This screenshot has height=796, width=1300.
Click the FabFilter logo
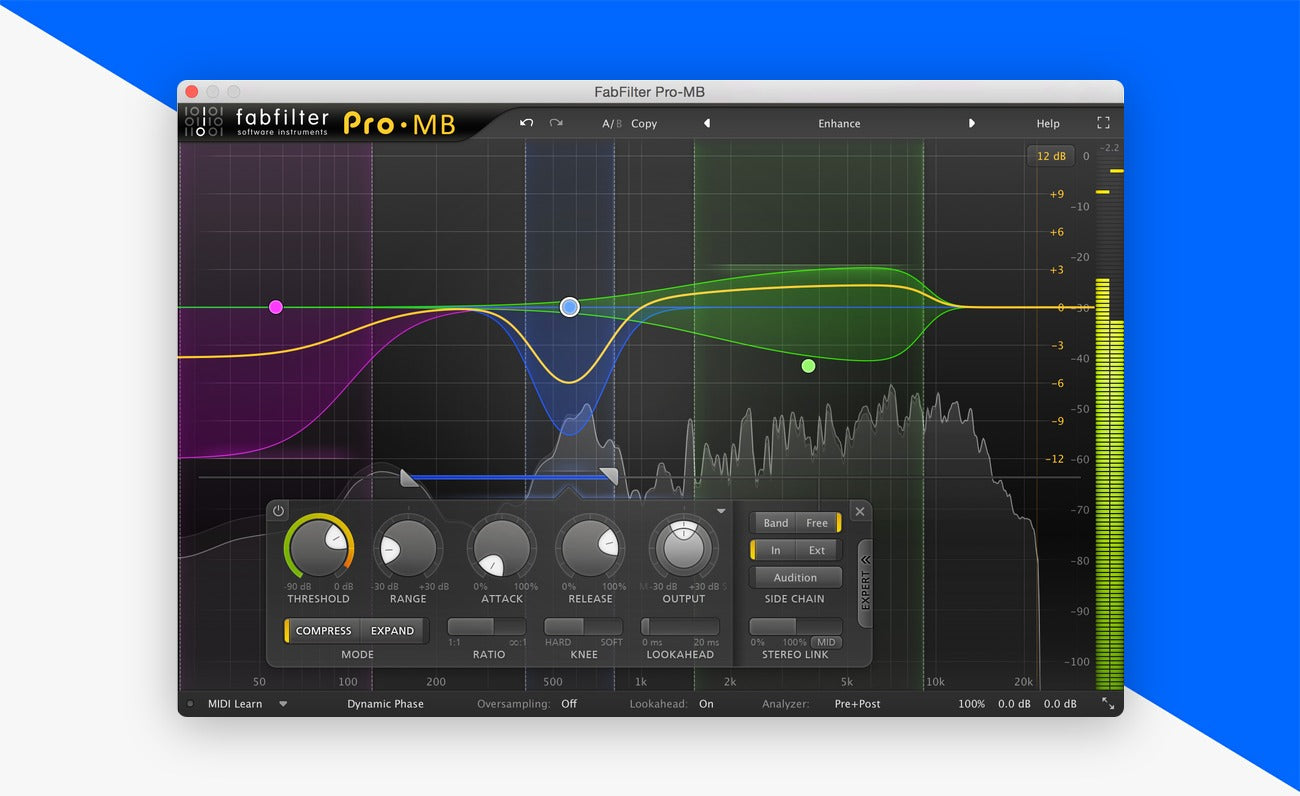pyautogui.click(x=257, y=121)
